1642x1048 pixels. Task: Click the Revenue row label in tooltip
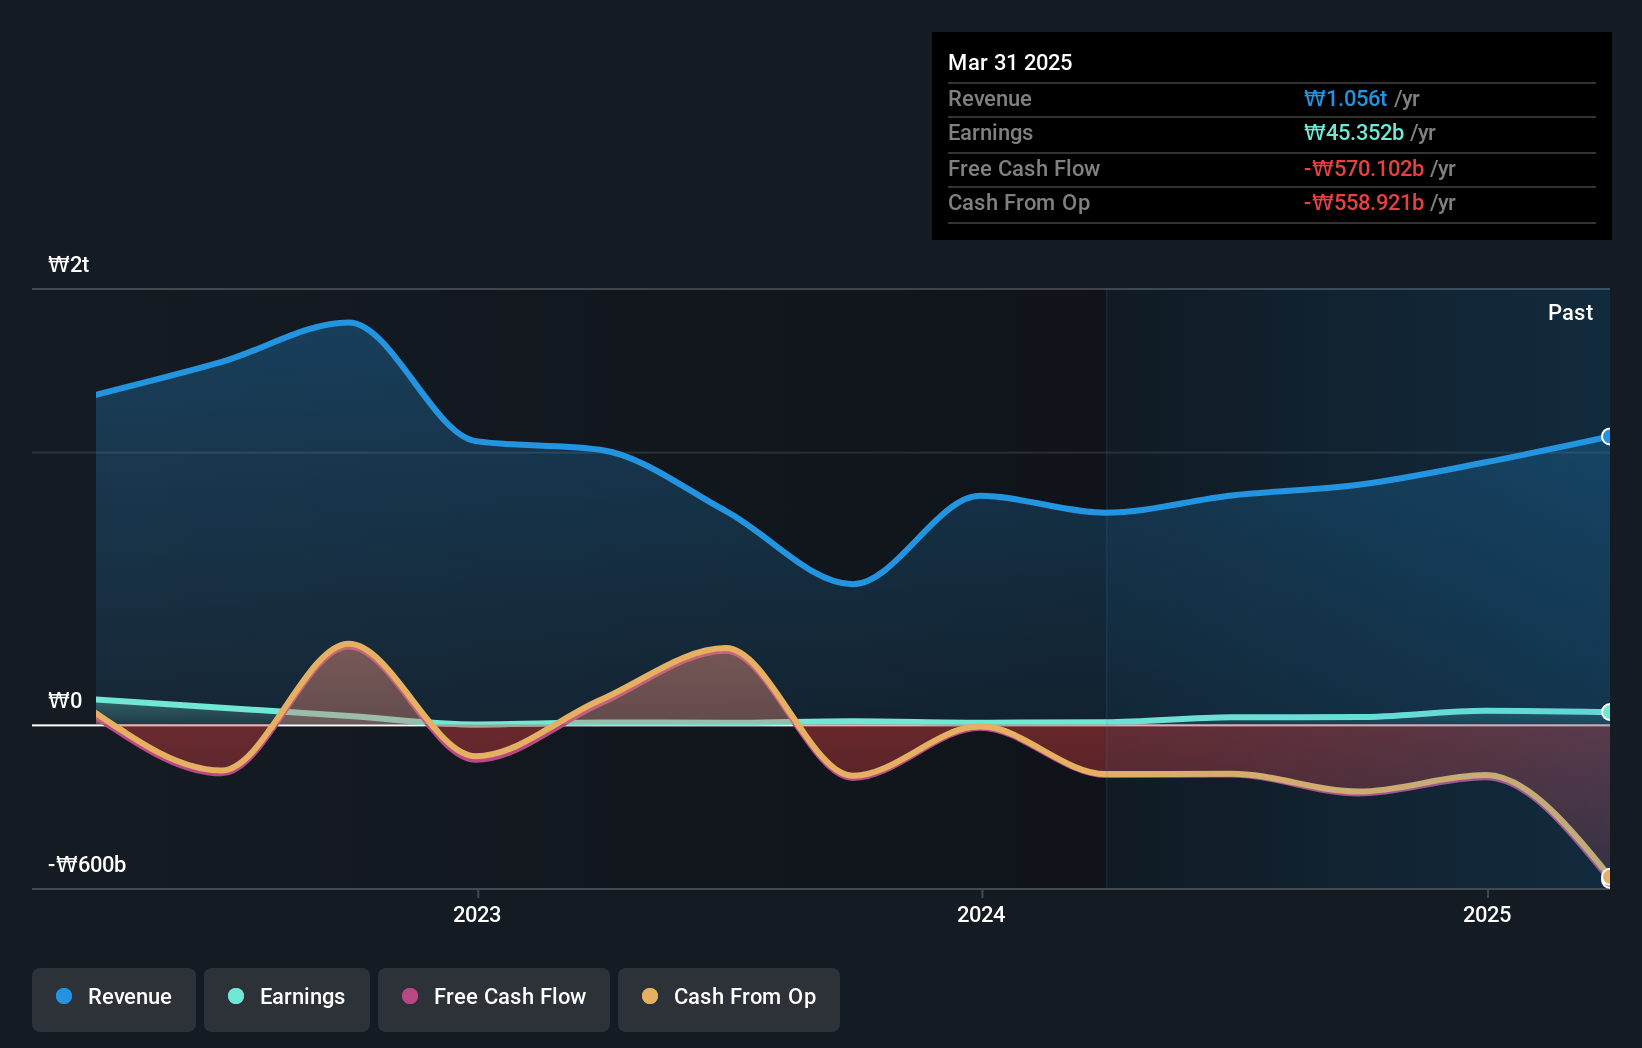pos(990,98)
